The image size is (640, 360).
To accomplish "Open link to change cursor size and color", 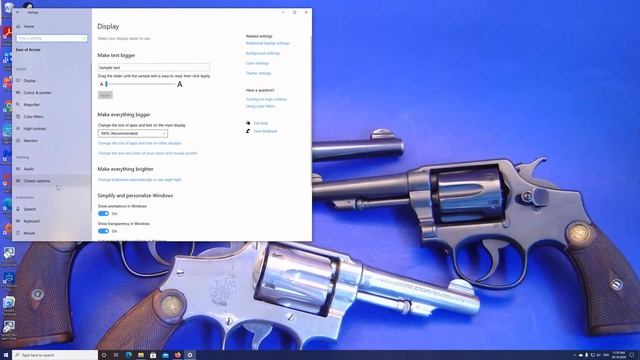I will tap(147, 153).
